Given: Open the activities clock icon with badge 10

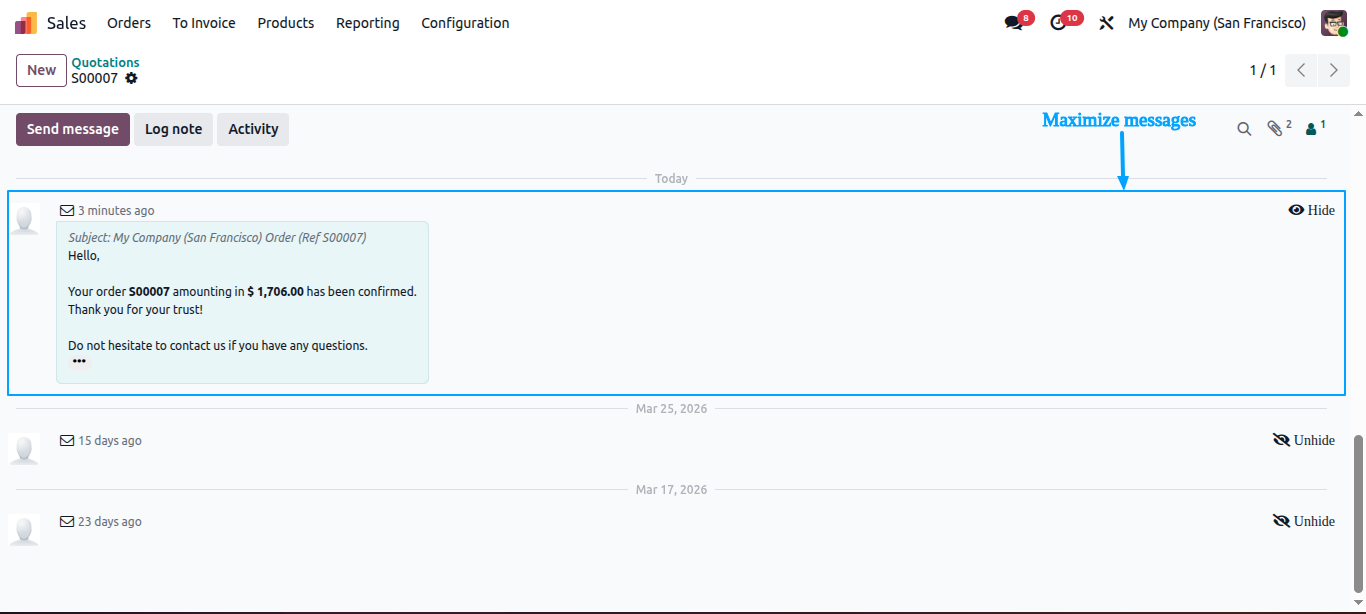Looking at the screenshot, I should tap(1058, 23).
